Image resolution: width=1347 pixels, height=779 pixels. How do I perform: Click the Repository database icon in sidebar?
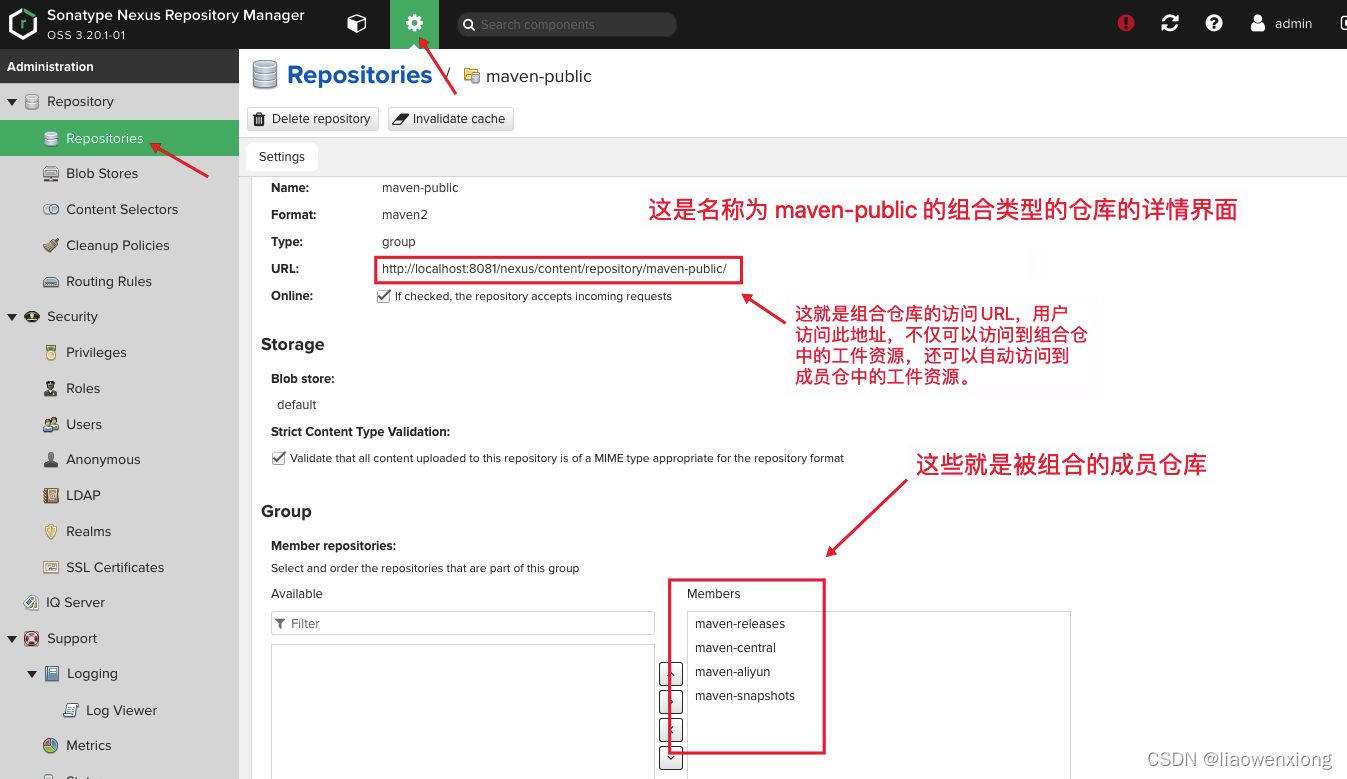pos(32,102)
